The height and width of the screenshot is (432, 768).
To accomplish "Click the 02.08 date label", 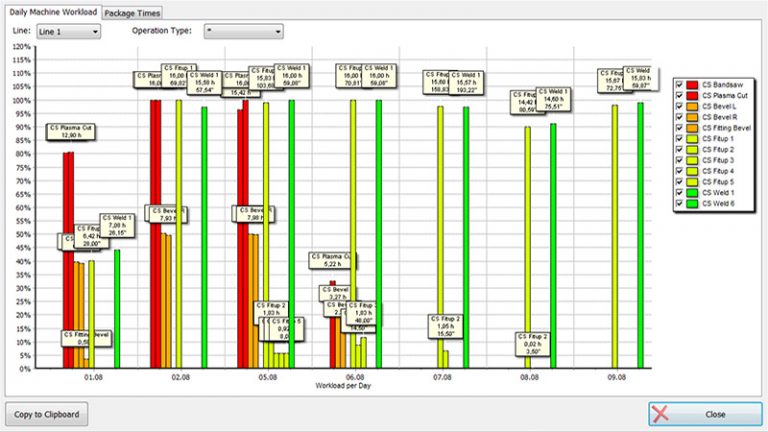I will click(x=180, y=377).
